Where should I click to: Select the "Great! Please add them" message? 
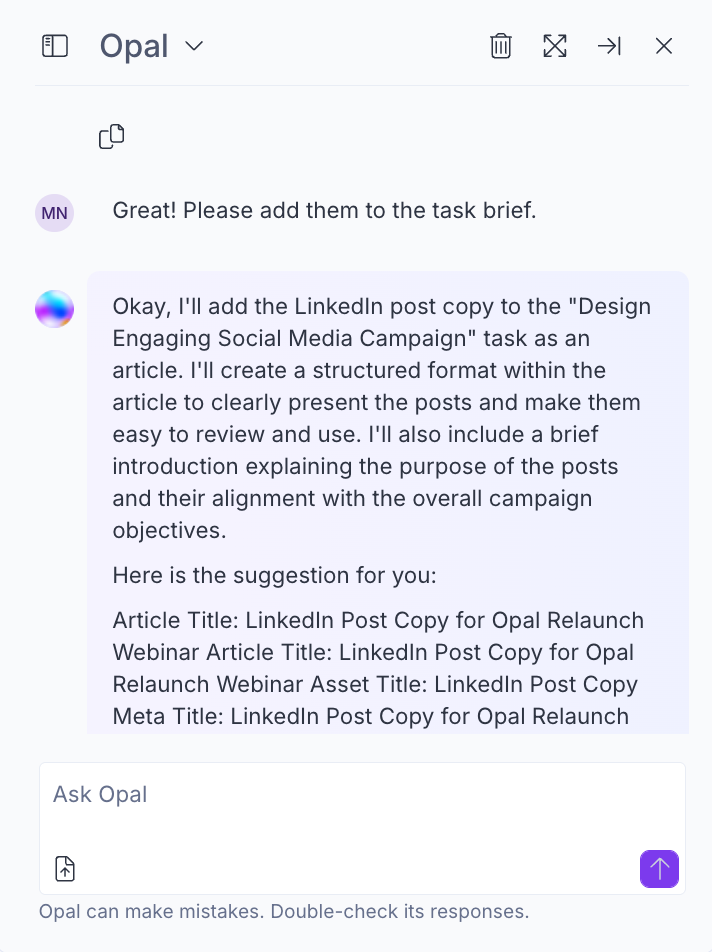(x=324, y=211)
